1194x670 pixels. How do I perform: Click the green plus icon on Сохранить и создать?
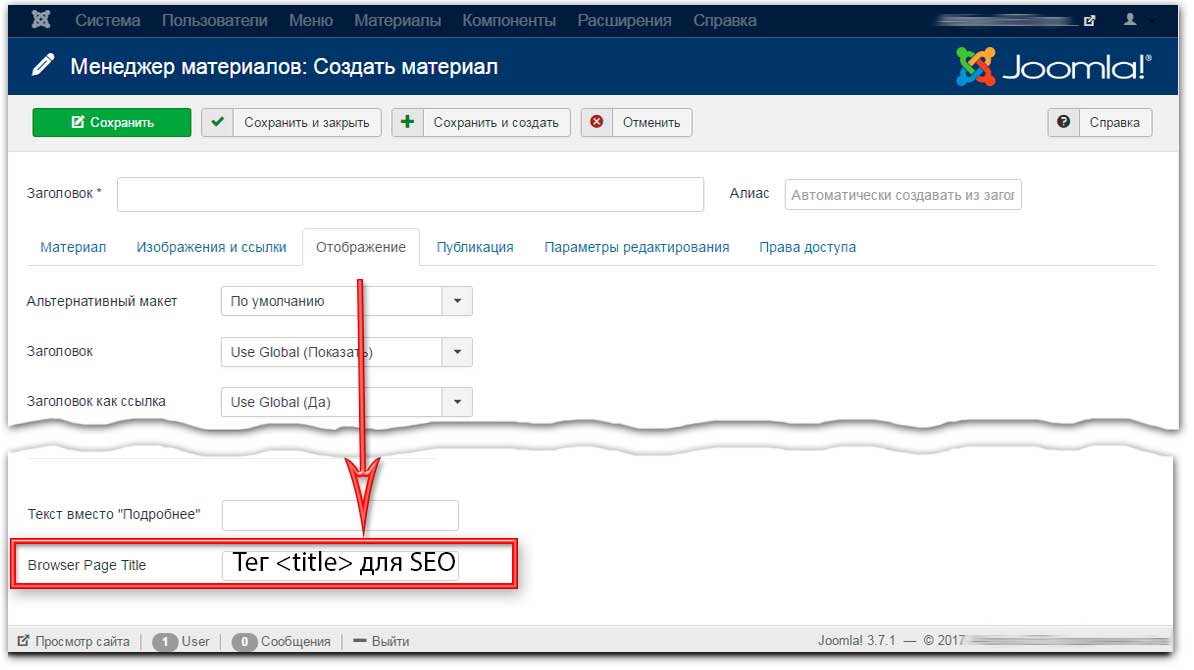pyautogui.click(x=407, y=123)
